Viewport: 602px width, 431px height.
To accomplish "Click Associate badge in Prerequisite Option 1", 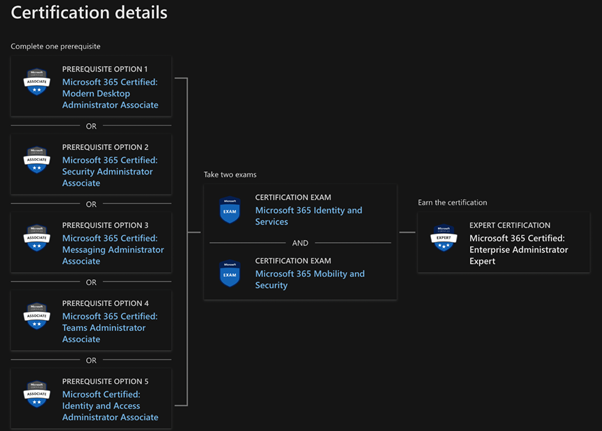I will pyautogui.click(x=37, y=82).
